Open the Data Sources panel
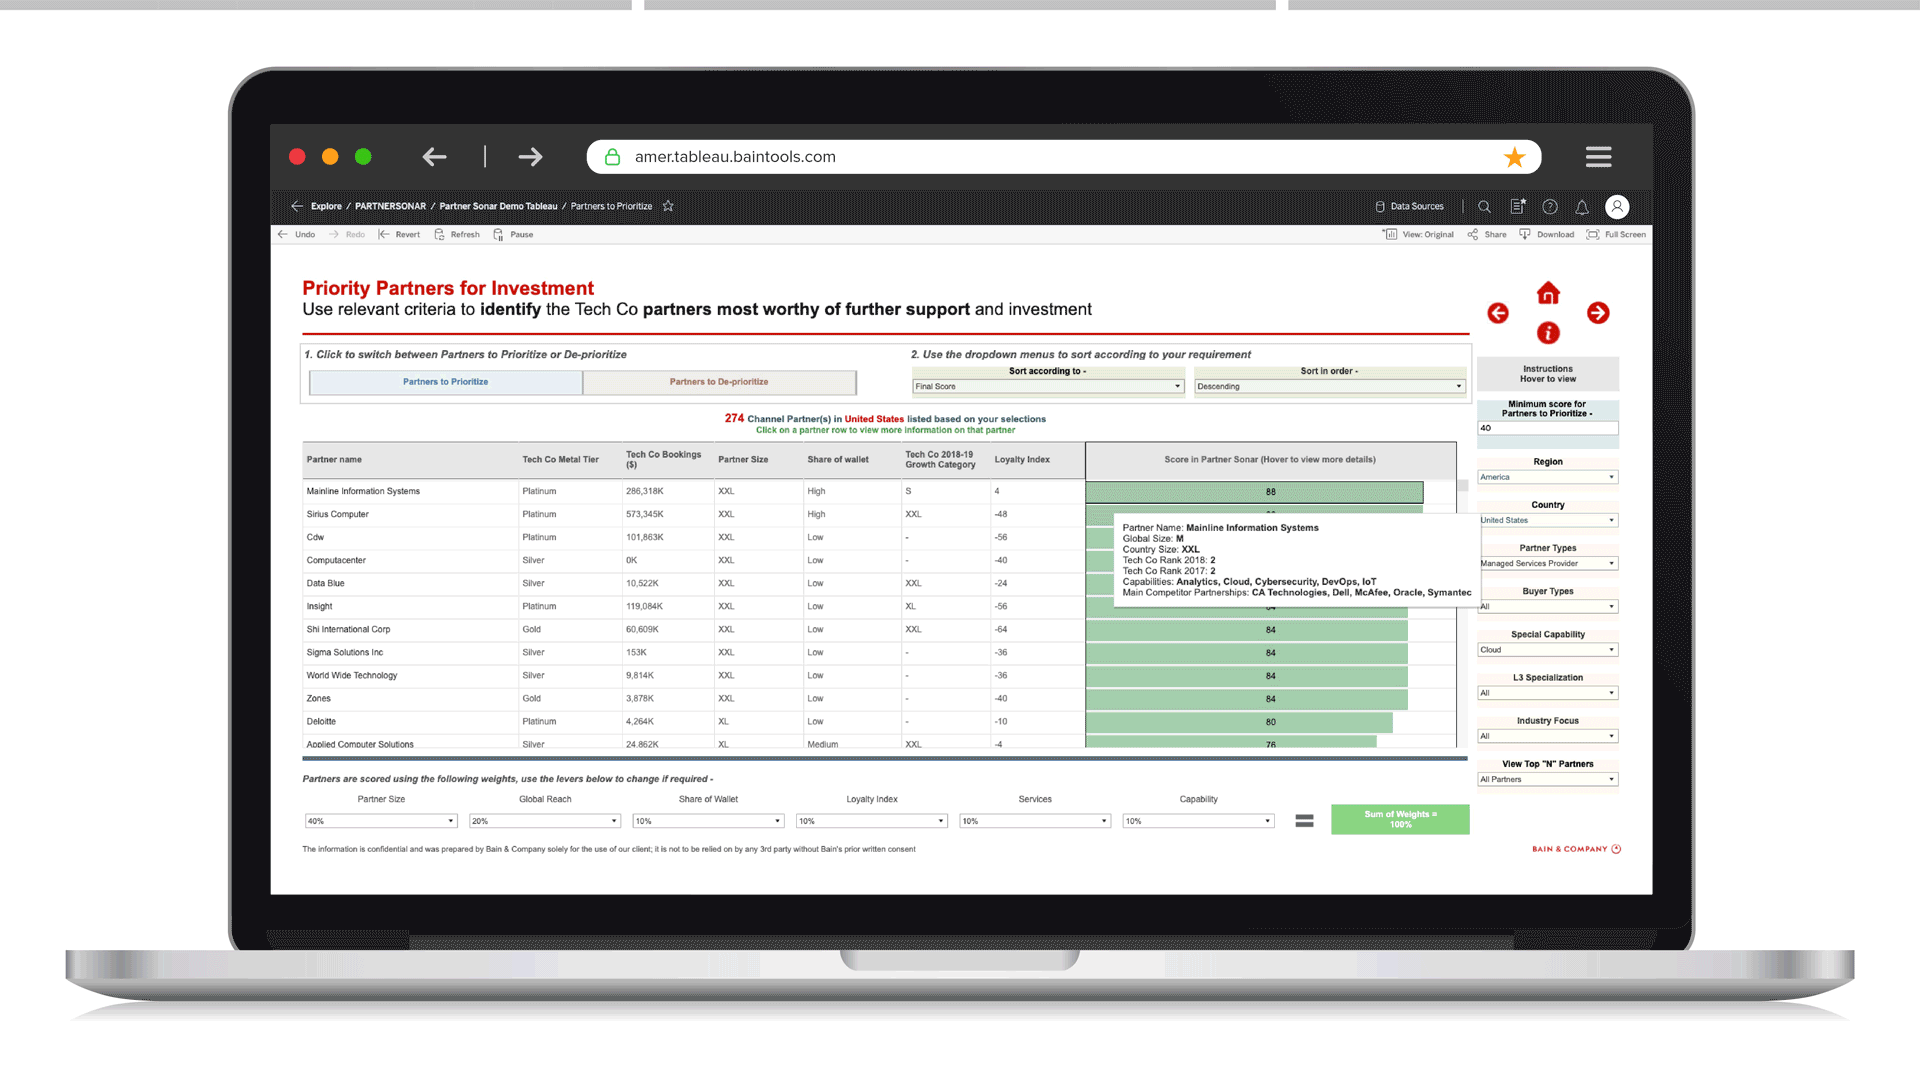The height and width of the screenshot is (1080, 1920). (1410, 206)
